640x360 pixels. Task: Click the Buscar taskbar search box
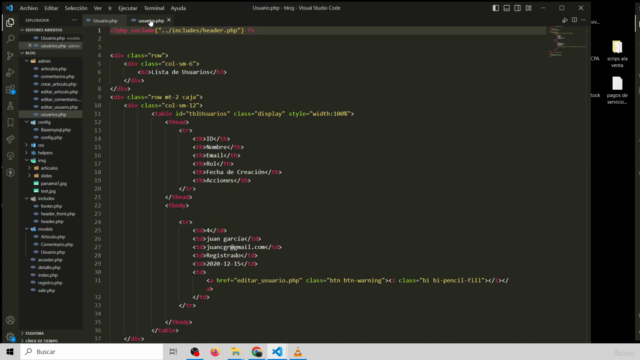[92, 351]
